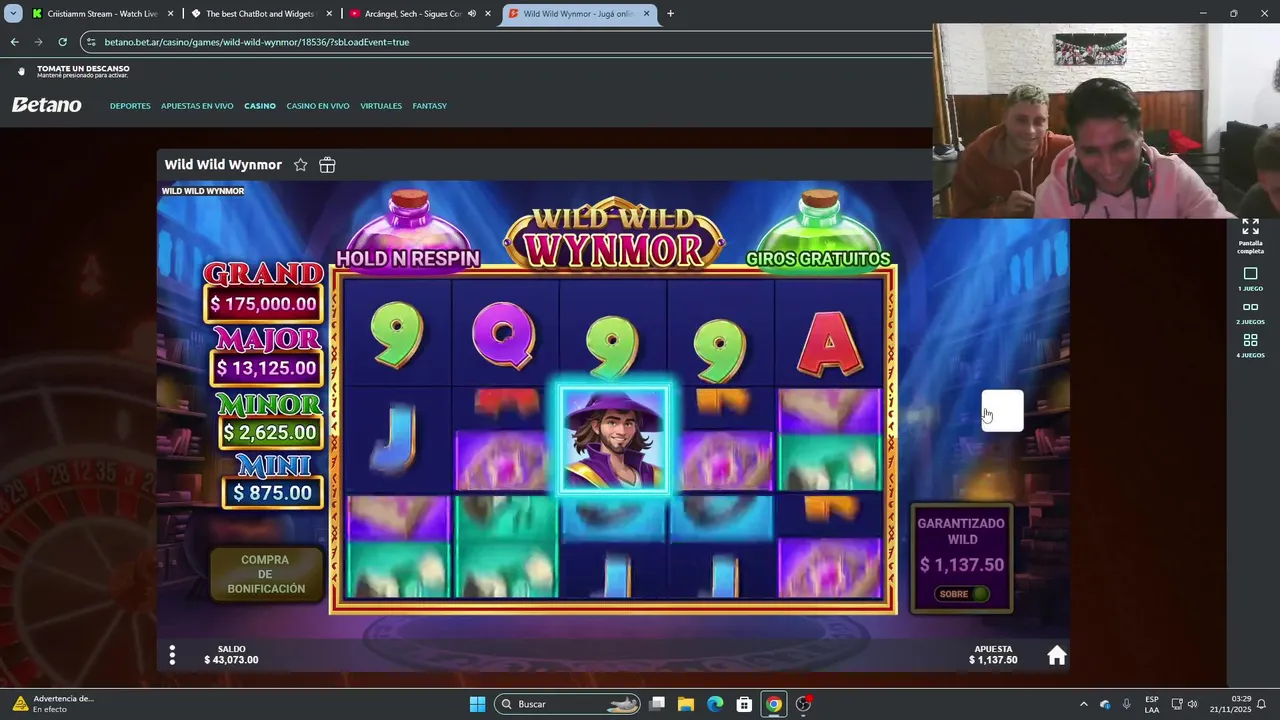Launch Microsoft Edge from taskbar
The height and width of the screenshot is (720, 1280).
(x=715, y=704)
